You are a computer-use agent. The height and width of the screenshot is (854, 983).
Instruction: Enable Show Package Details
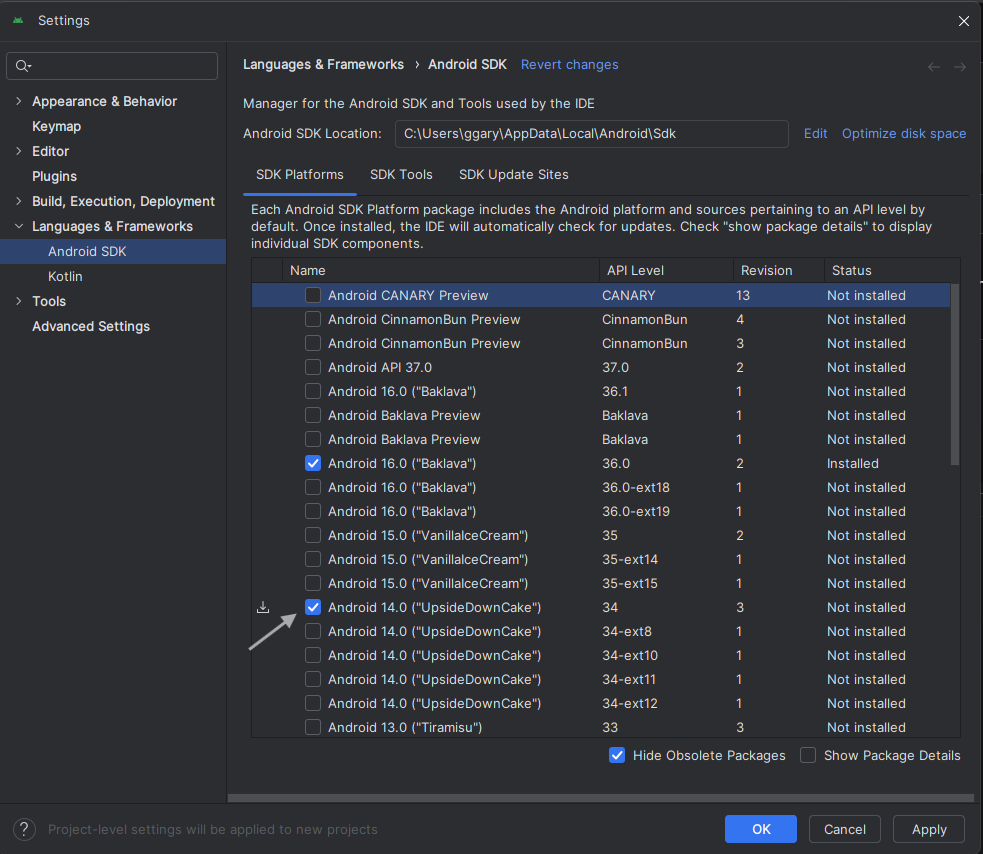click(808, 755)
